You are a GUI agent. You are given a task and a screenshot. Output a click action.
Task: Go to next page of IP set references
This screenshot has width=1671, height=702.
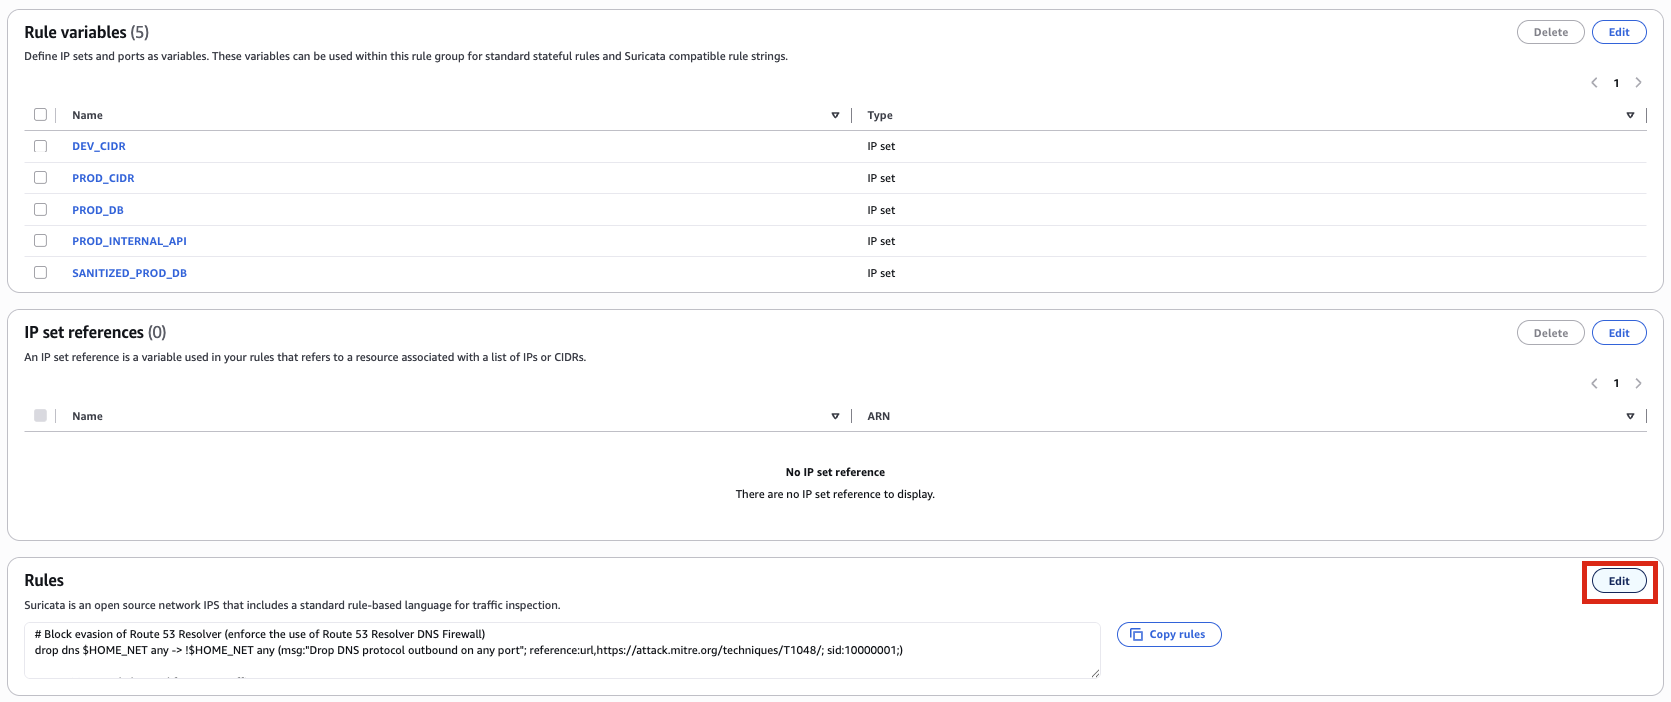pos(1638,384)
